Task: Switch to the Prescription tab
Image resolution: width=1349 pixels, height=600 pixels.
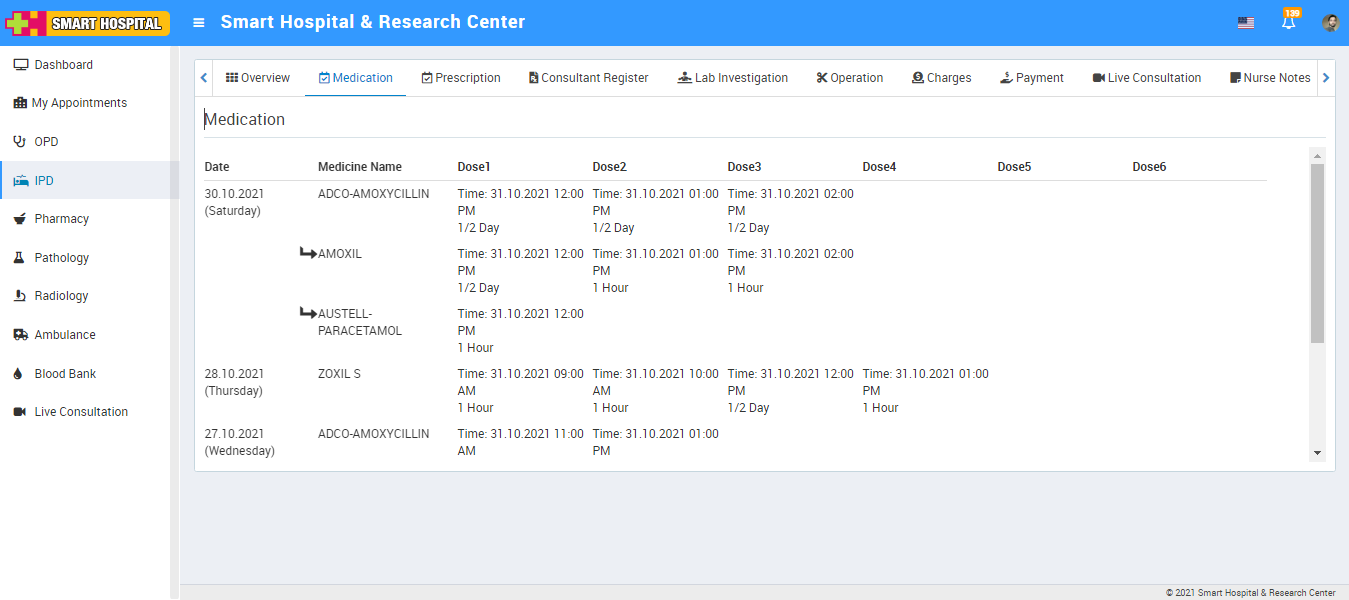Action: tap(461, 78)
